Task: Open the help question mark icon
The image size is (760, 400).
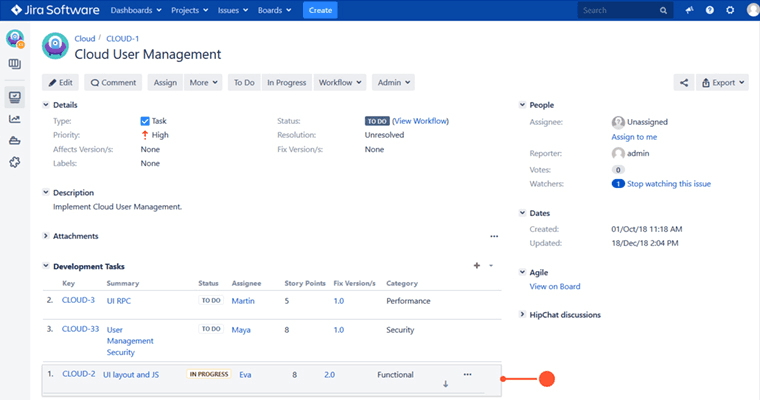Action: pos(710,10)
